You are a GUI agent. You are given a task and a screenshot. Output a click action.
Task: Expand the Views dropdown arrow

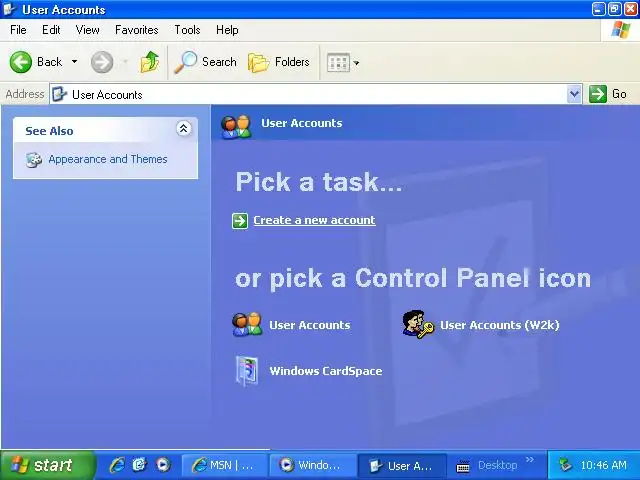(x=356, y=63)
